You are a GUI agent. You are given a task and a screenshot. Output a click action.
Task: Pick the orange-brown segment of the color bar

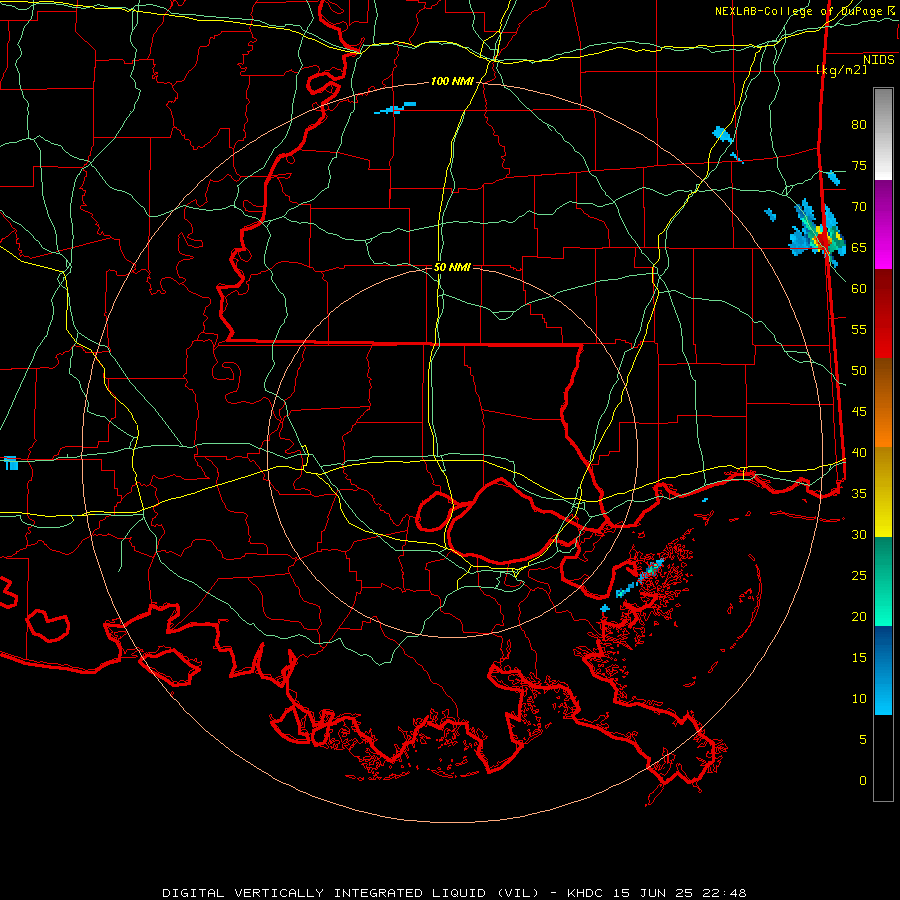(883, 403)
